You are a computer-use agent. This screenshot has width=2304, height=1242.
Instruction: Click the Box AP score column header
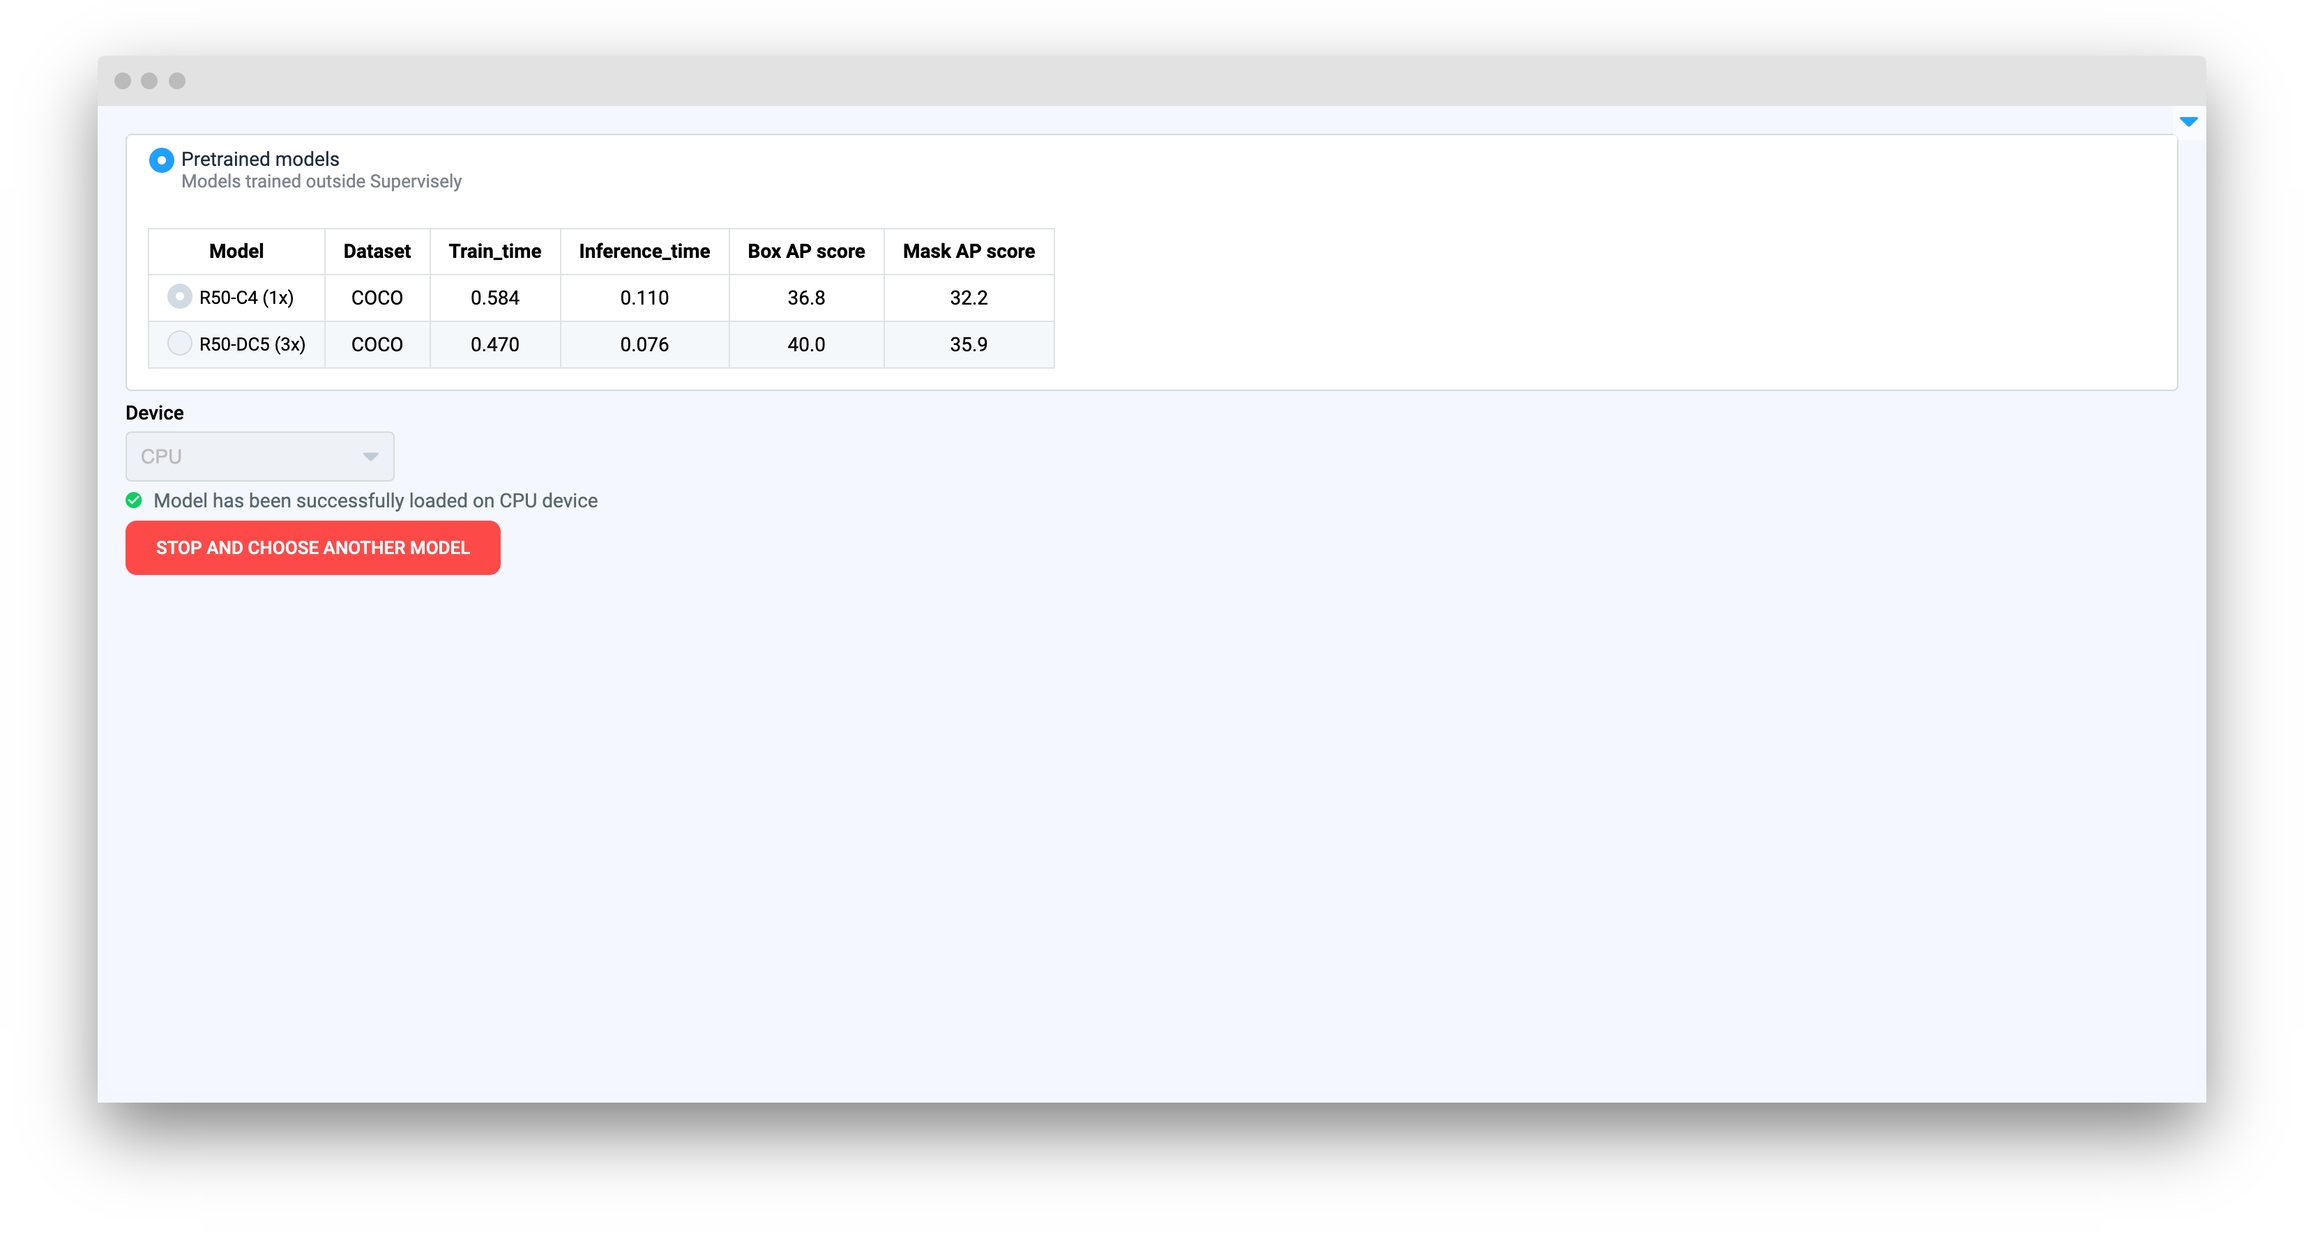pyautogui.click(x=806, y=251)
